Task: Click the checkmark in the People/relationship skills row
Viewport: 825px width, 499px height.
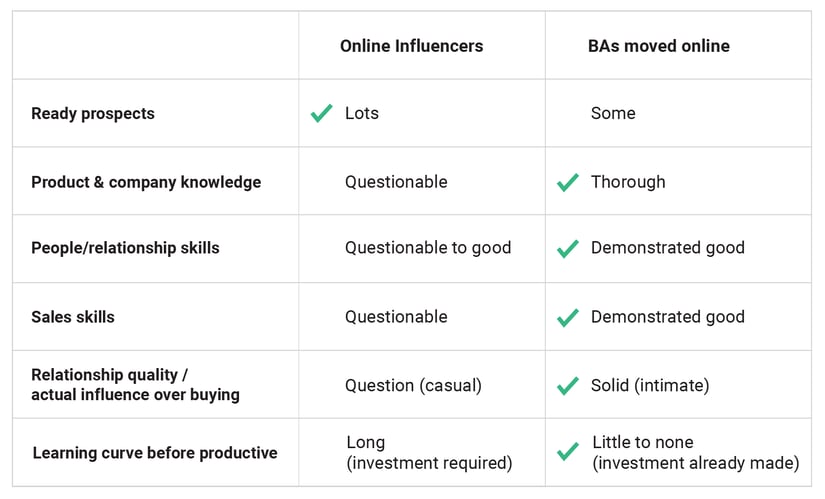Action: pos(568,248)
